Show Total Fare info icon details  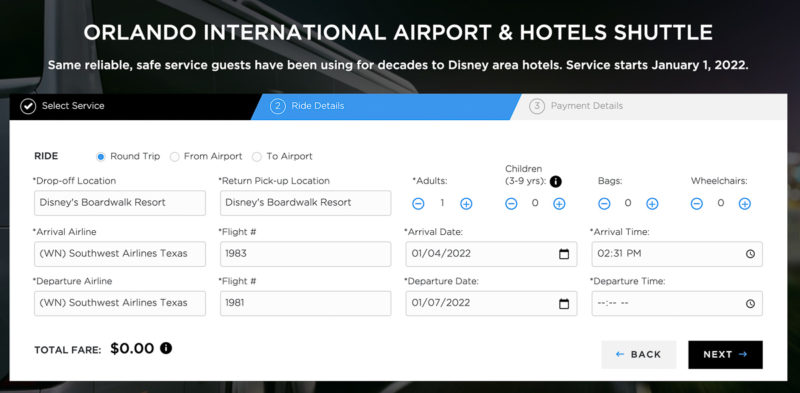166,348
